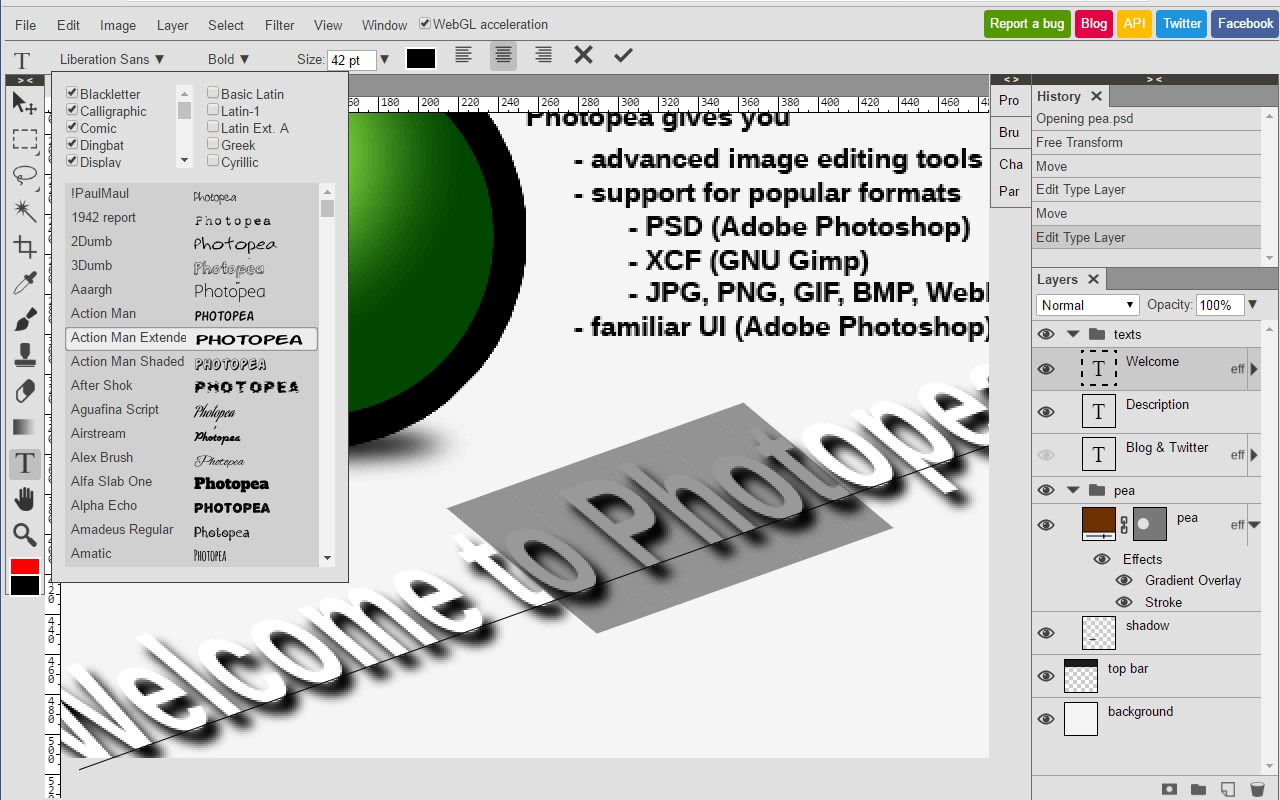1280x800 pixels.
Task: Open the font size dropdown arrow
Action: click(384, 60)
